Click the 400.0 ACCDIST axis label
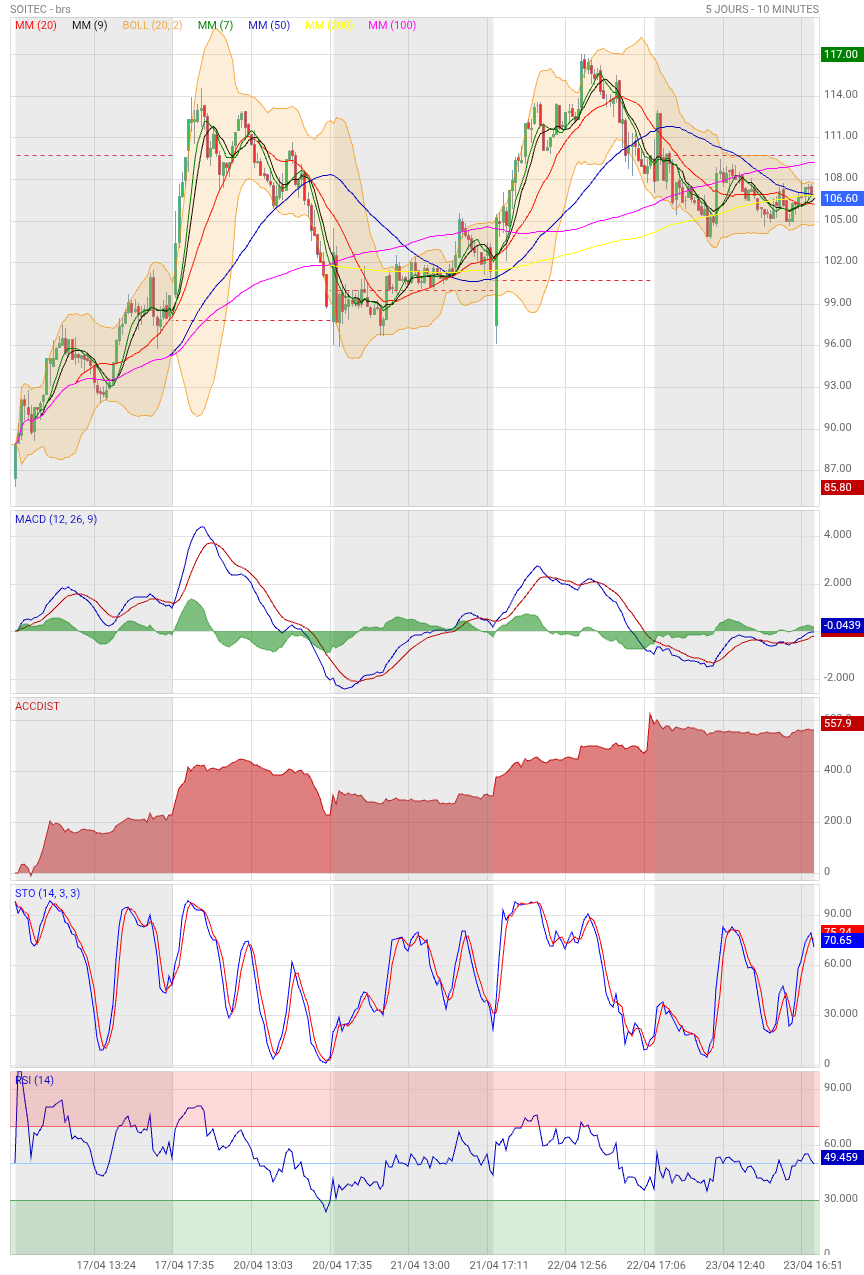The width and height of the screenshot is (864, 1275). pos(838,770)
